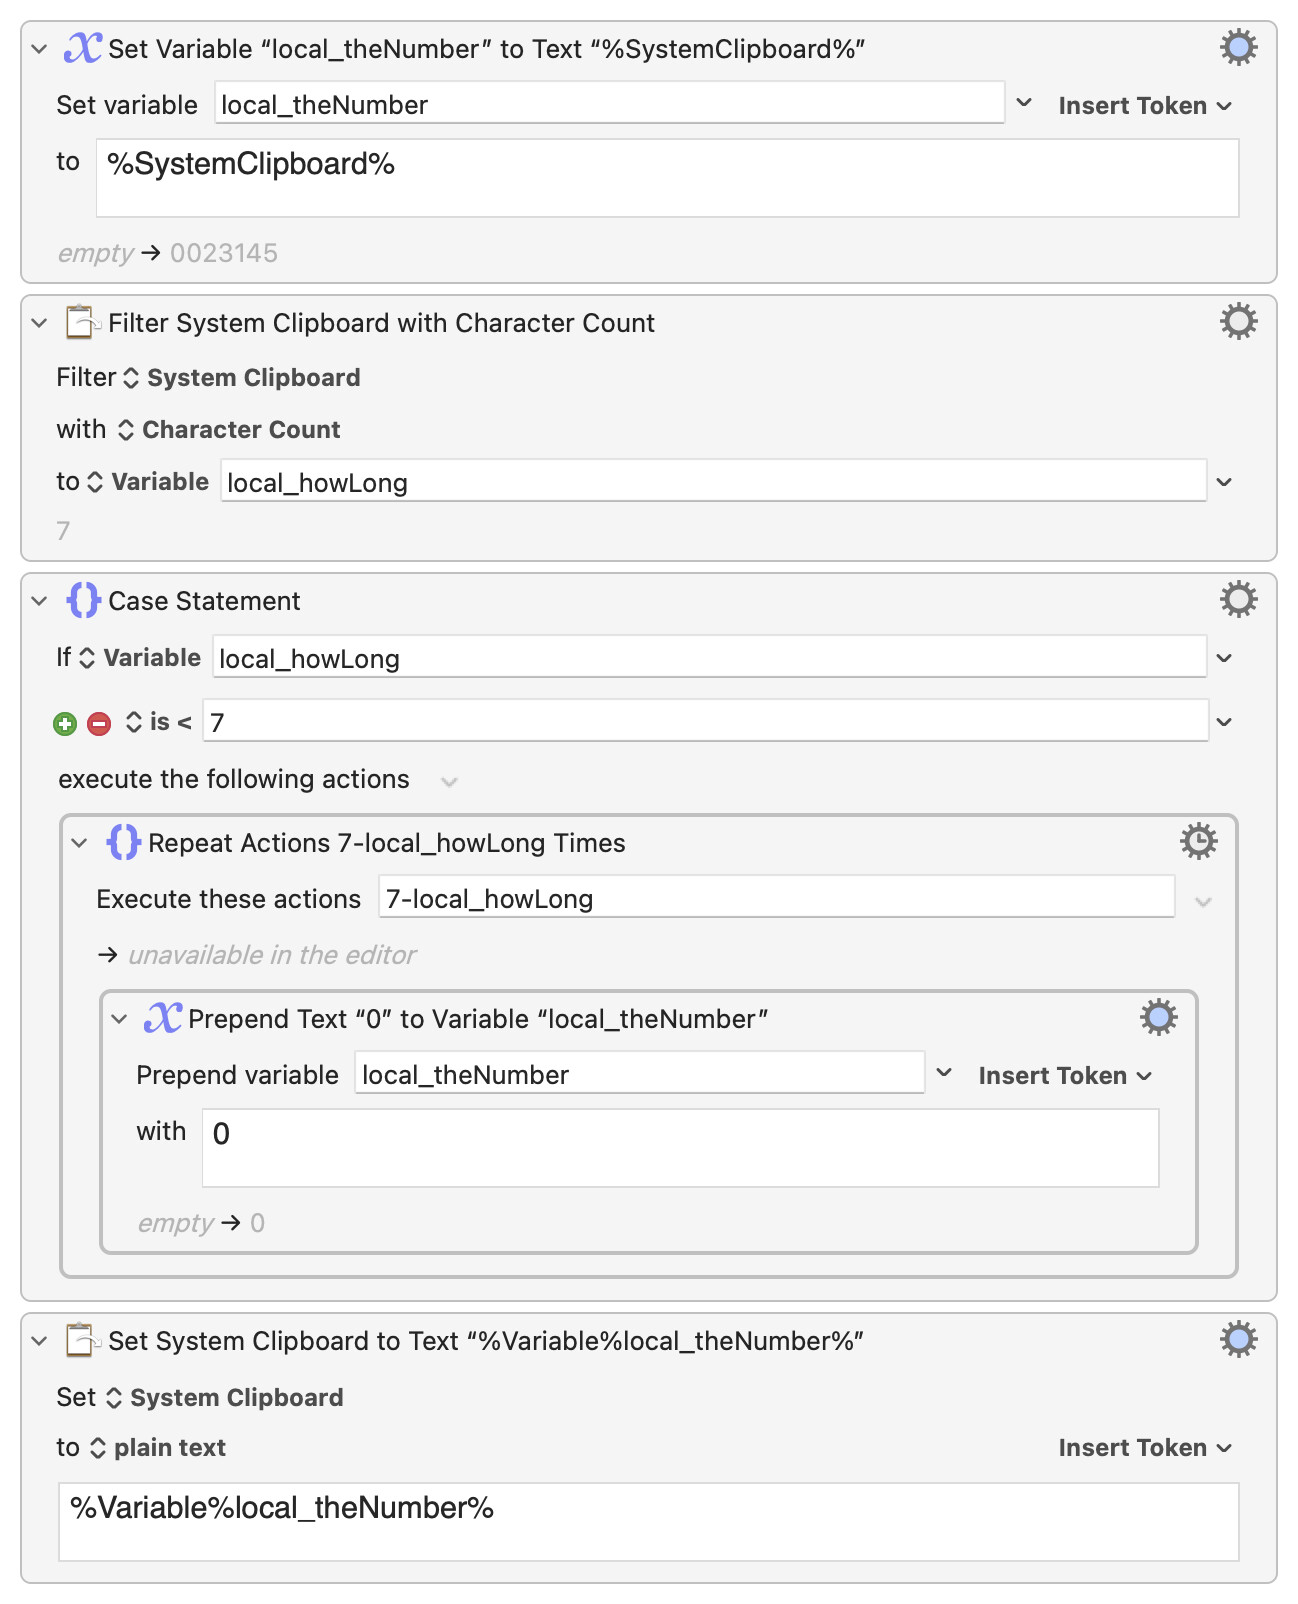The width and height of the screenshot is (1298, 1604).
Task: Change the Character Count filter type
Action: tap(229, 430)
